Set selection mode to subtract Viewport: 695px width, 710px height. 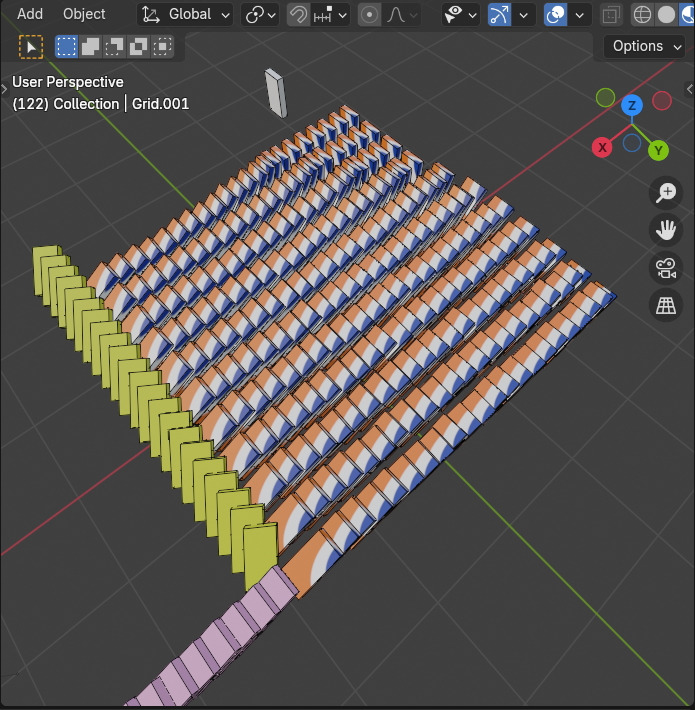(x=114, y=46)
